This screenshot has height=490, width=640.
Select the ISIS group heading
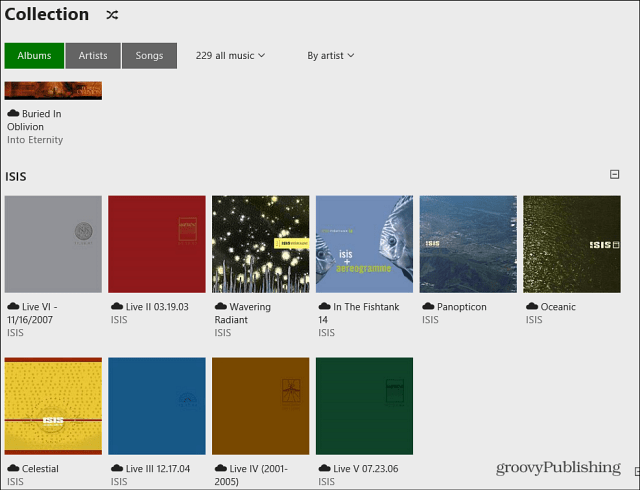[16, 176]
